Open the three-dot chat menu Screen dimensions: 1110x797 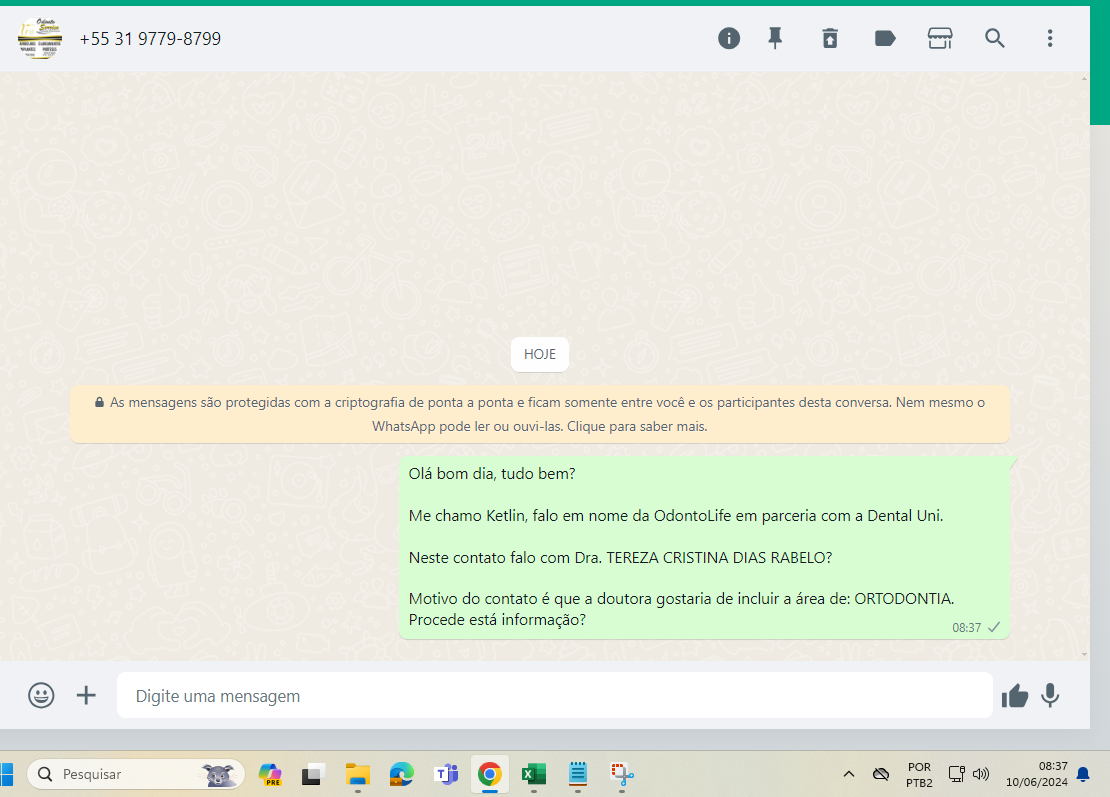pos(1050,38)
